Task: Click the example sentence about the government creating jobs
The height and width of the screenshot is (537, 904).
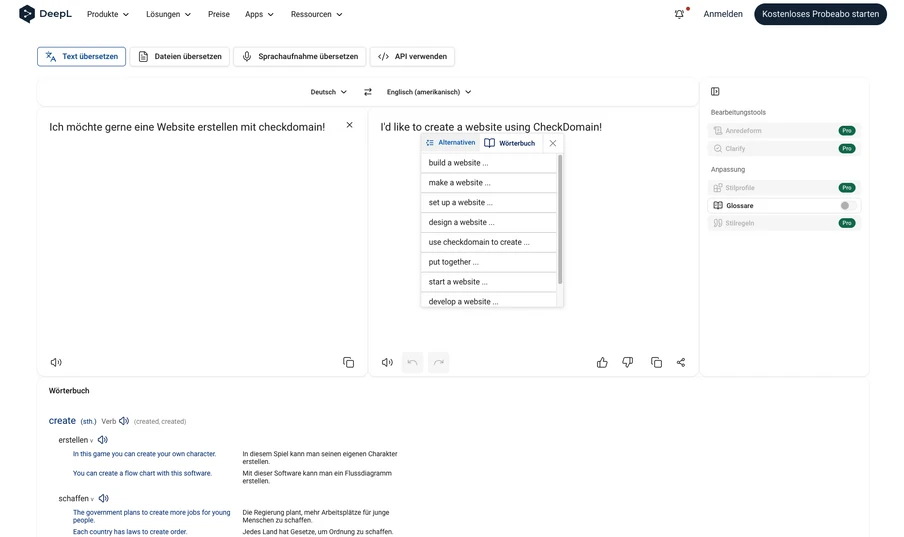Action: point(151,516)
